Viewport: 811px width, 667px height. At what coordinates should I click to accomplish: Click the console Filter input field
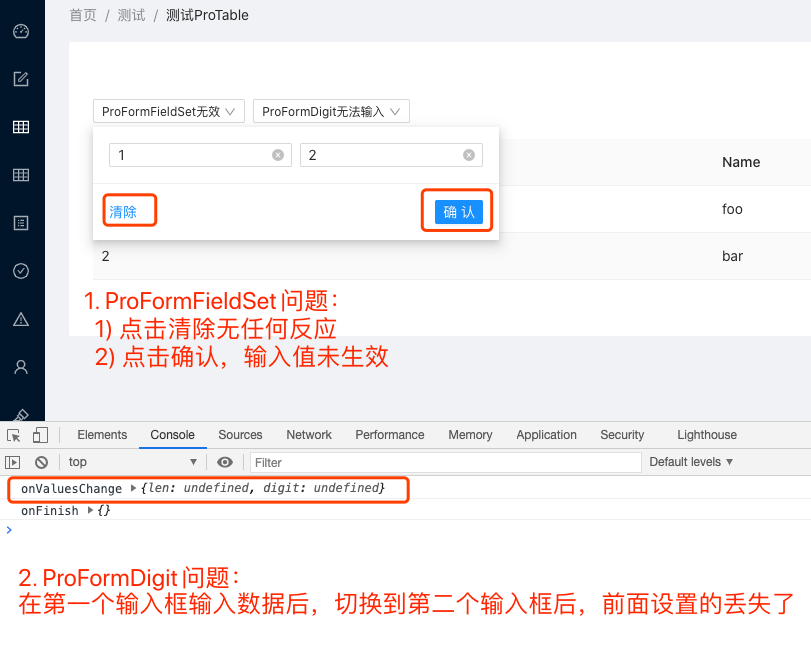point(400,462)
